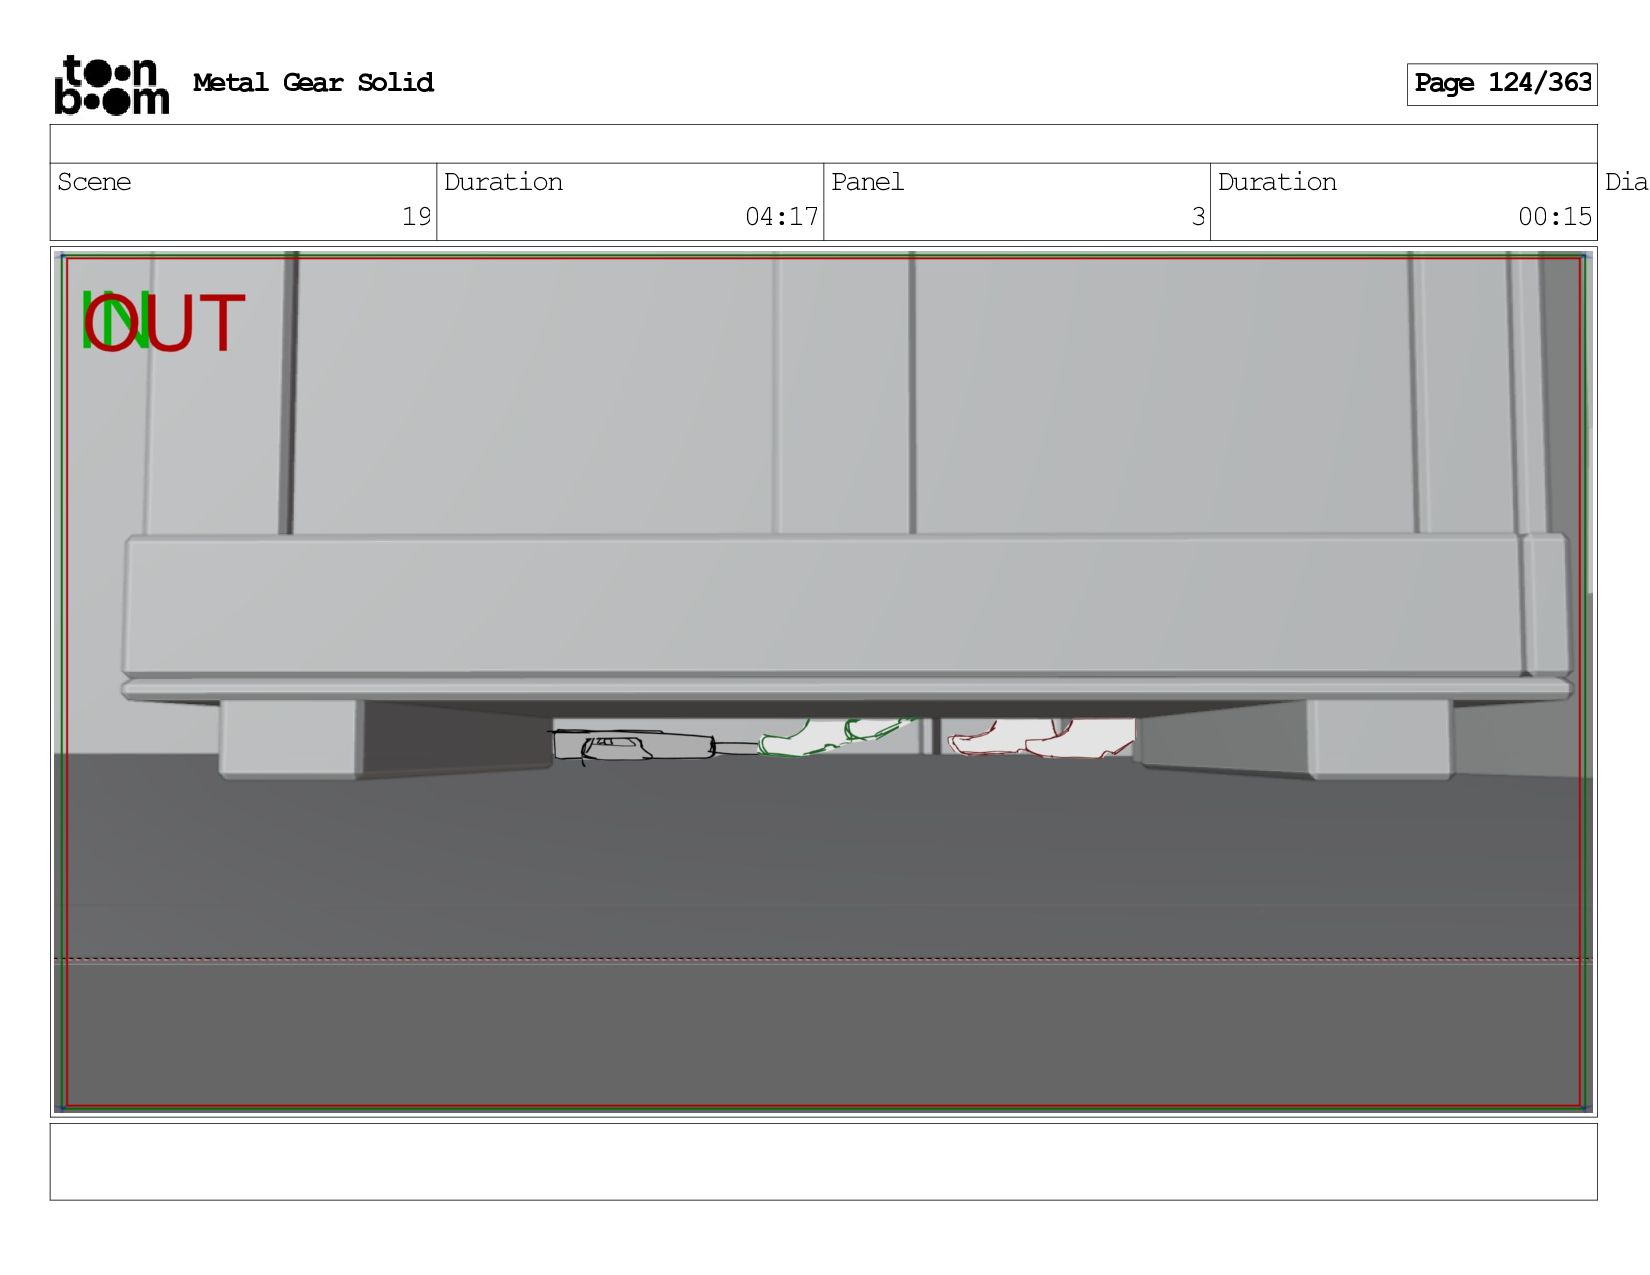This screenshot has width=1650, height=1275.
Task: Click the storyboard panel thumbnail image
Action: pyautogui.click(x=823, y=682)
